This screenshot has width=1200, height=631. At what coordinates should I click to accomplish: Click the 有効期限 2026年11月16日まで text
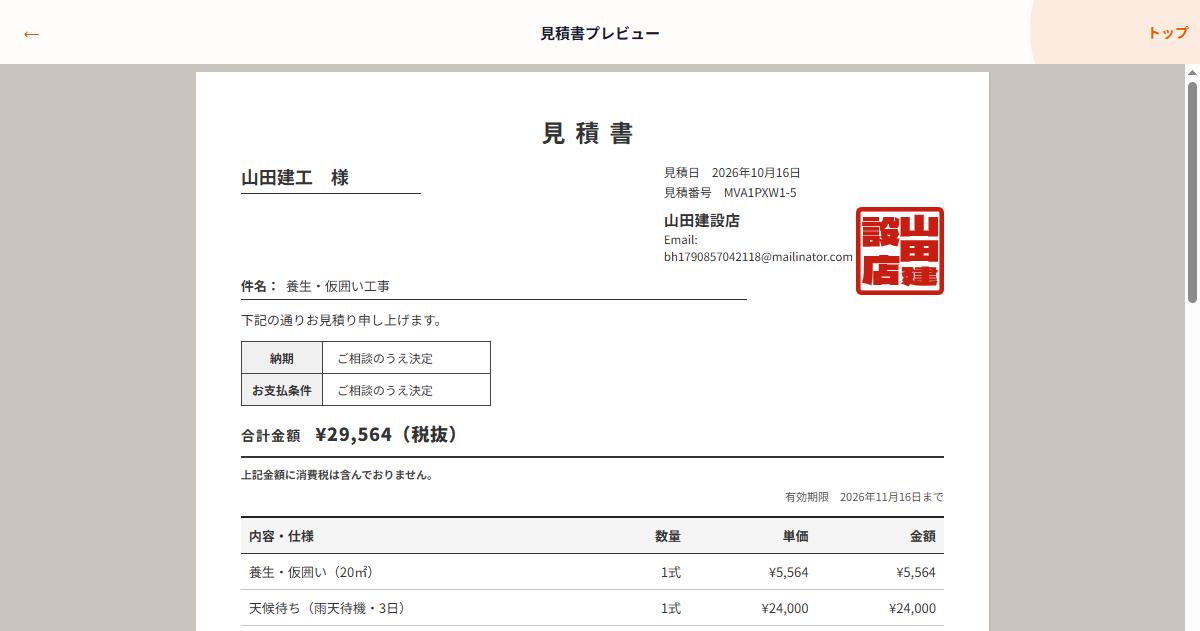point(864,497)
